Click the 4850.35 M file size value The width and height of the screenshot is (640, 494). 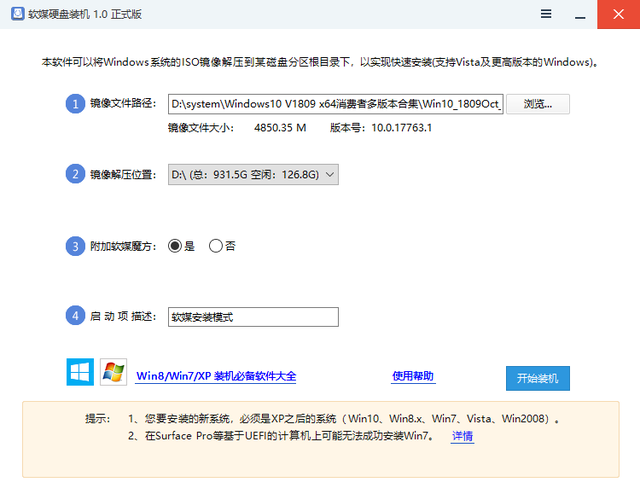point(280,128)
